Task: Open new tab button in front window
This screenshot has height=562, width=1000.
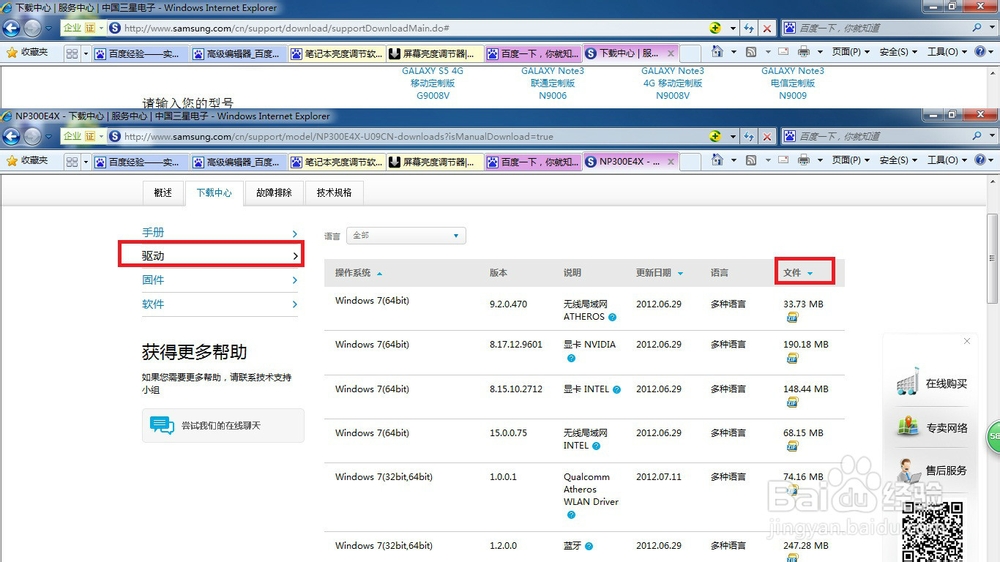Action: pos(690,162)
